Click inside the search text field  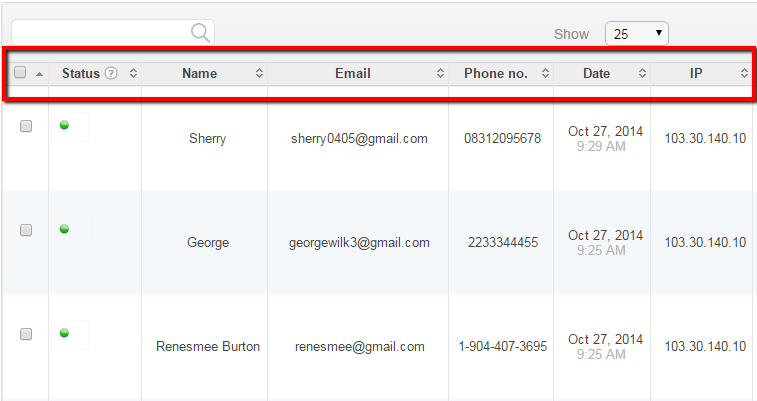coord(100,34)
